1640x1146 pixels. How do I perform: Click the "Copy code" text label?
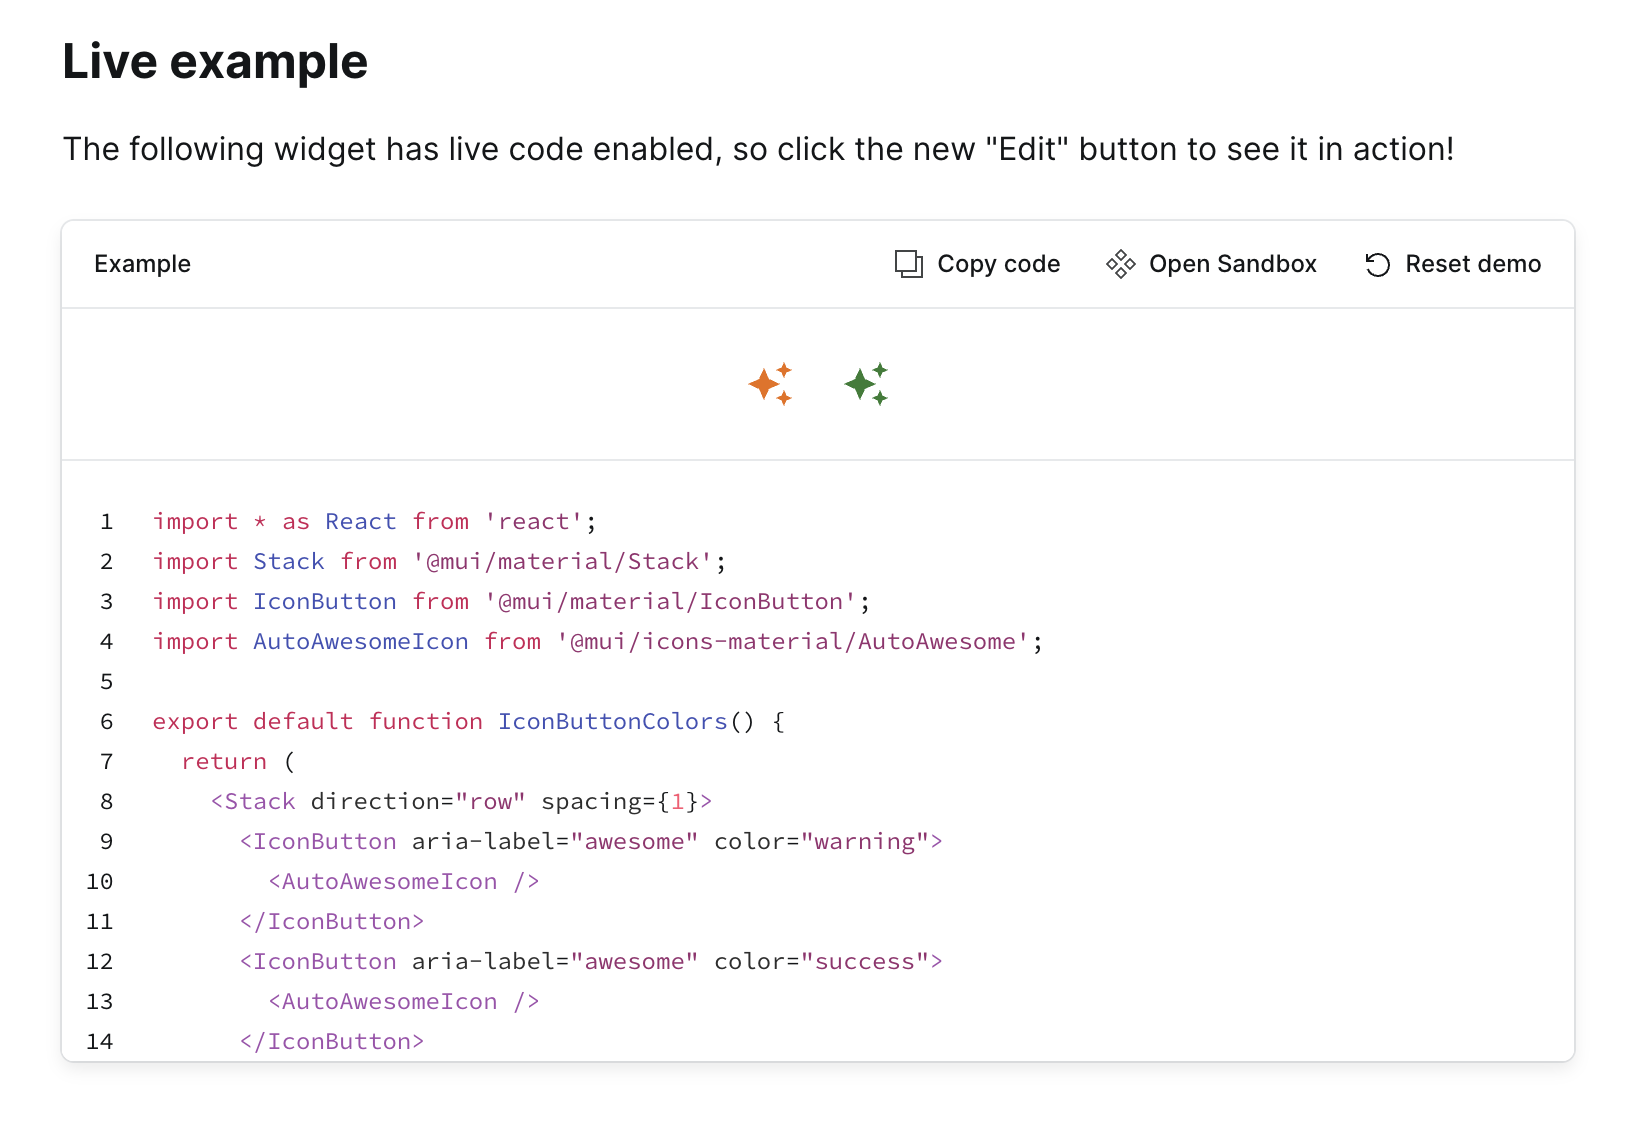[x=998, y=264]
